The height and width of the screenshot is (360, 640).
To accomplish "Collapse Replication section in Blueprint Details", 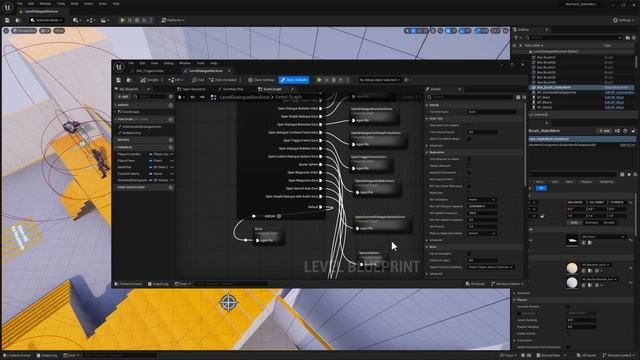I will click(x=427, y=152).
